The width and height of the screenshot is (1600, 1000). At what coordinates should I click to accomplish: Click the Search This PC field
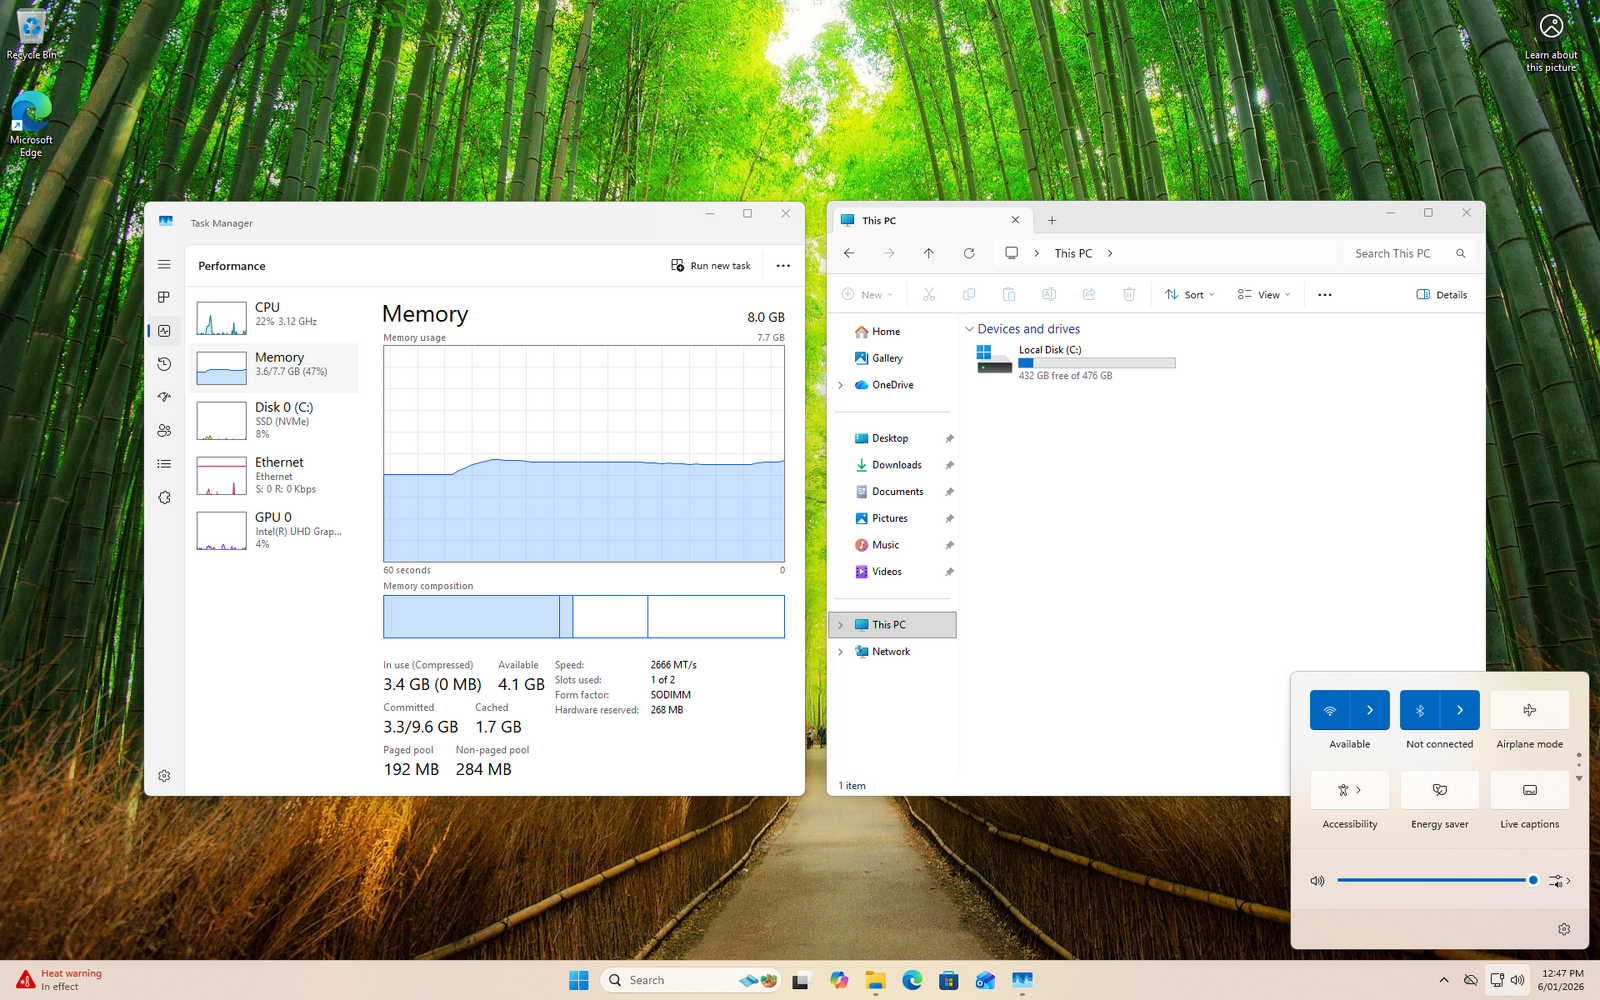[1396, 254]
